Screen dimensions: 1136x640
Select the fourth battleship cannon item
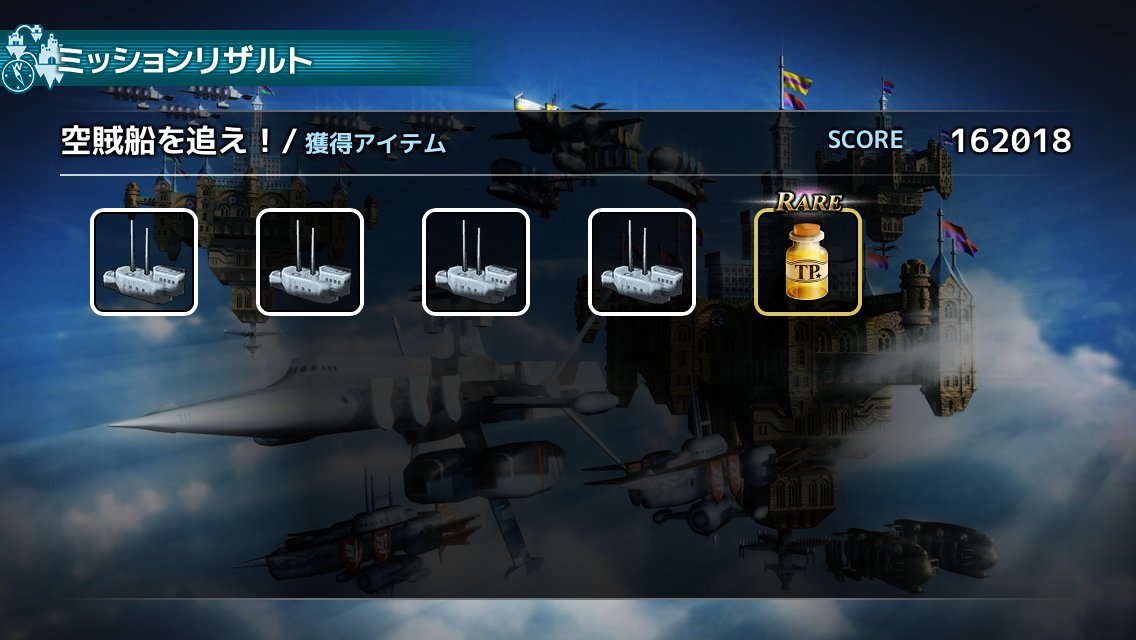tap(641, 262)
